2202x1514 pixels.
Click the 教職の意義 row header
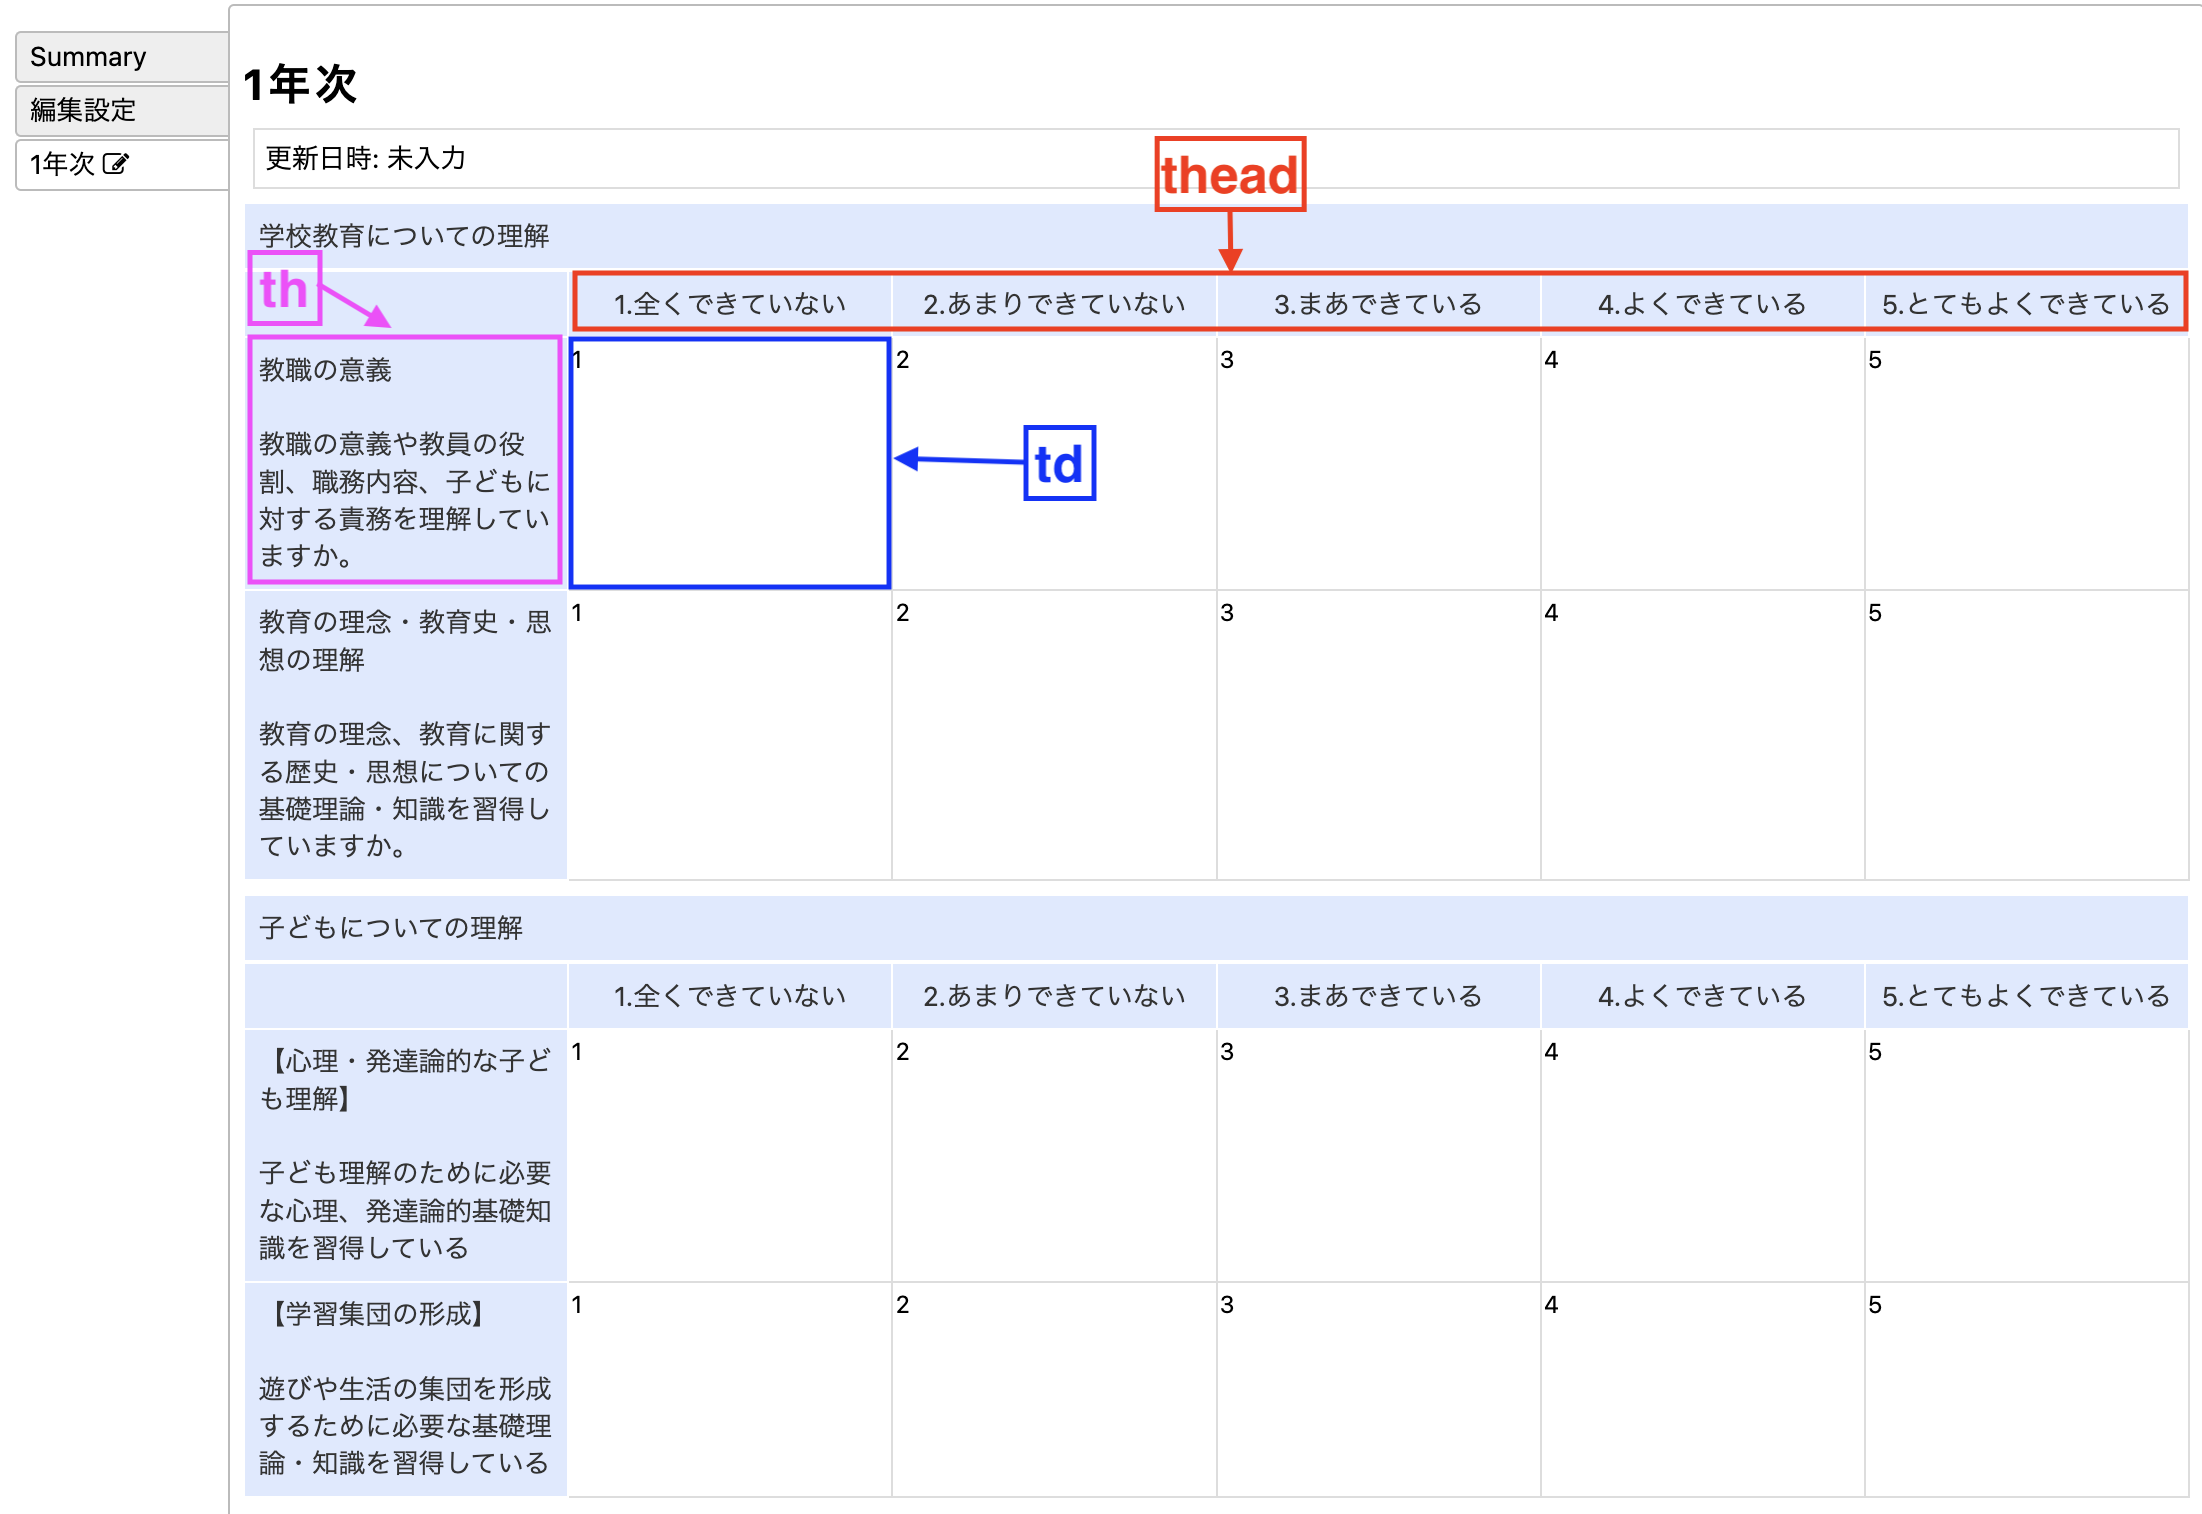(405, 461)
